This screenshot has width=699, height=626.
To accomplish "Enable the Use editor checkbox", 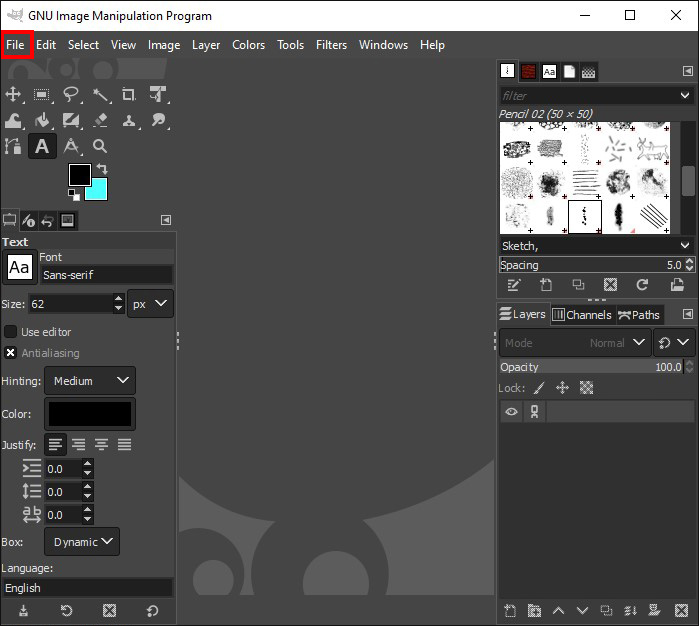I will 11,331.
